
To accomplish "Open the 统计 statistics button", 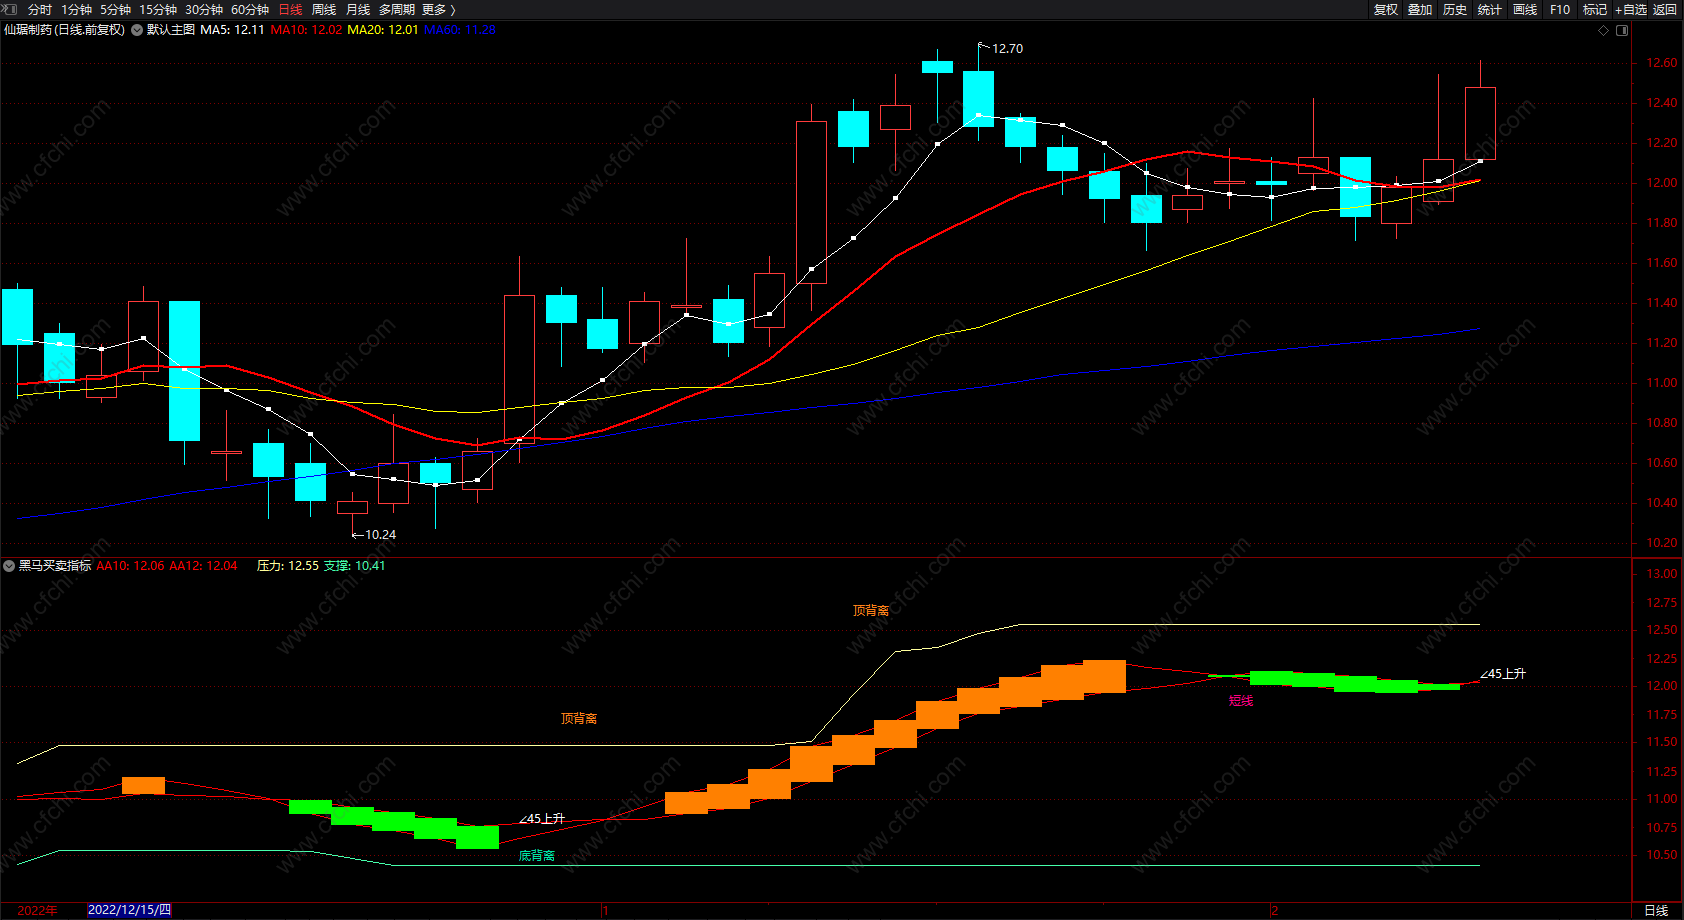I will (1490, 10).
